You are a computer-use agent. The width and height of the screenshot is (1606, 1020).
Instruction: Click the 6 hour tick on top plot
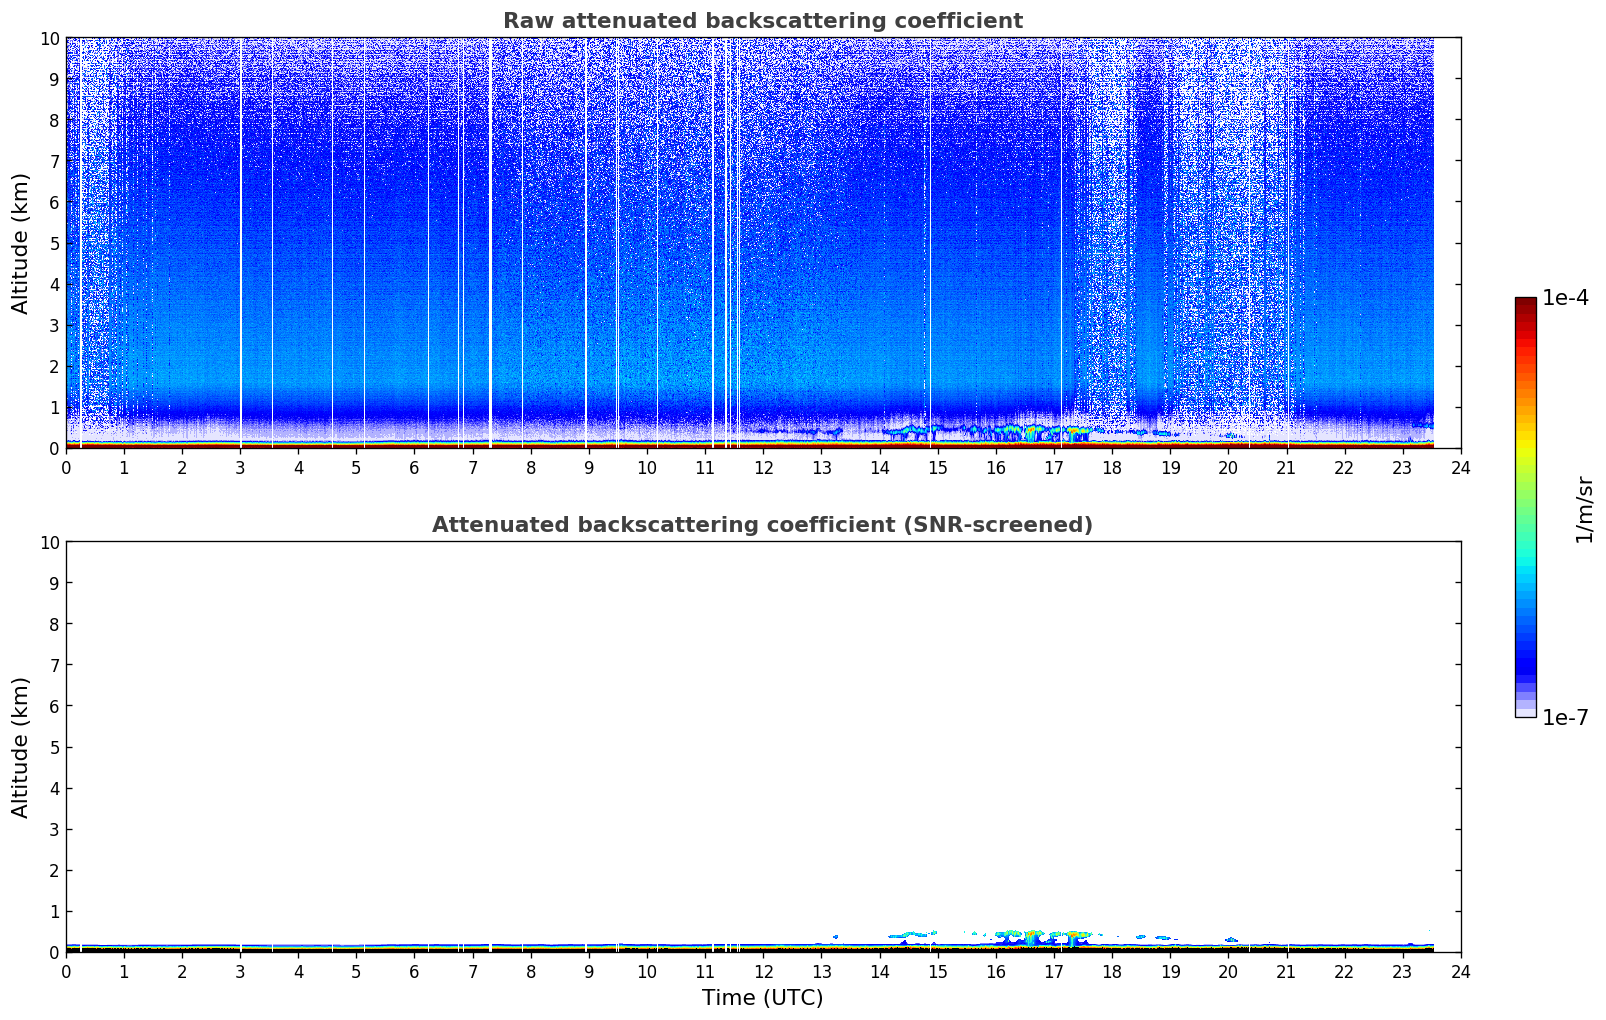click(x=415, y=468)
